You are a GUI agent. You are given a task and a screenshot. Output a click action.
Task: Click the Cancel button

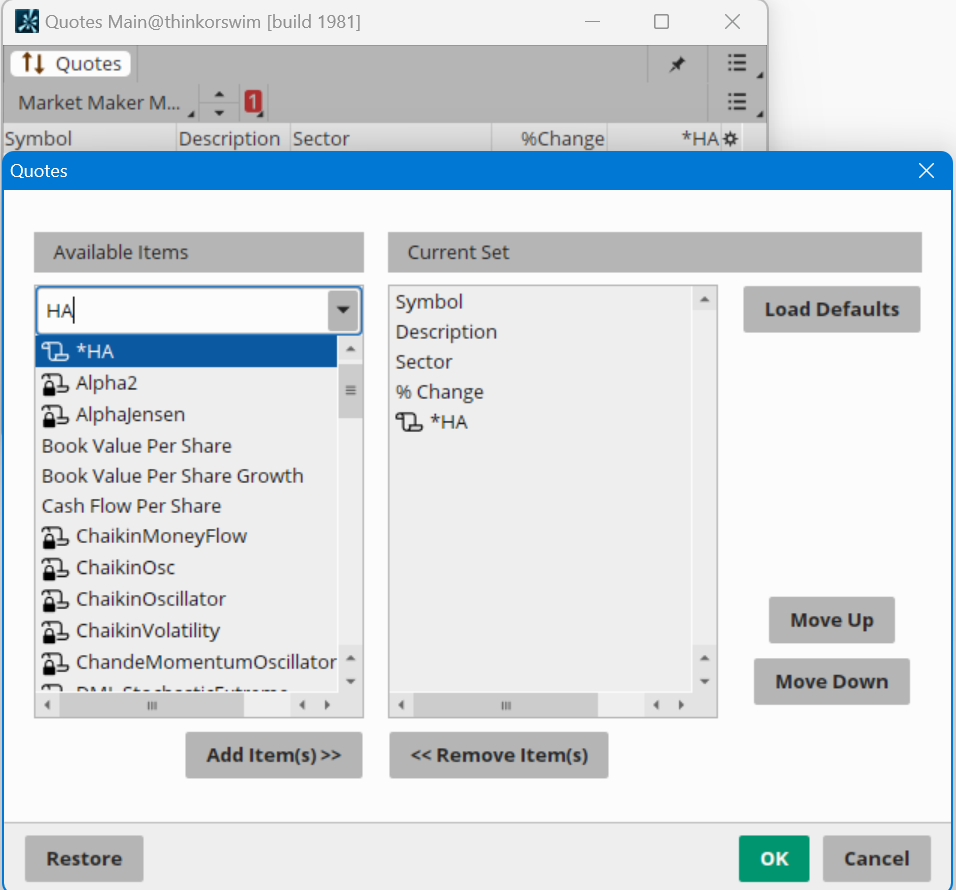(876, 858)
